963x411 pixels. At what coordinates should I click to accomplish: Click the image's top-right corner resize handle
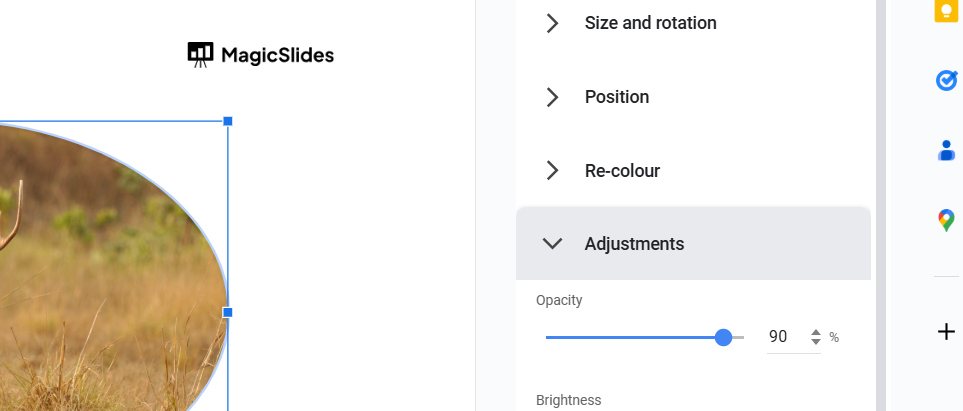(228, 121)
